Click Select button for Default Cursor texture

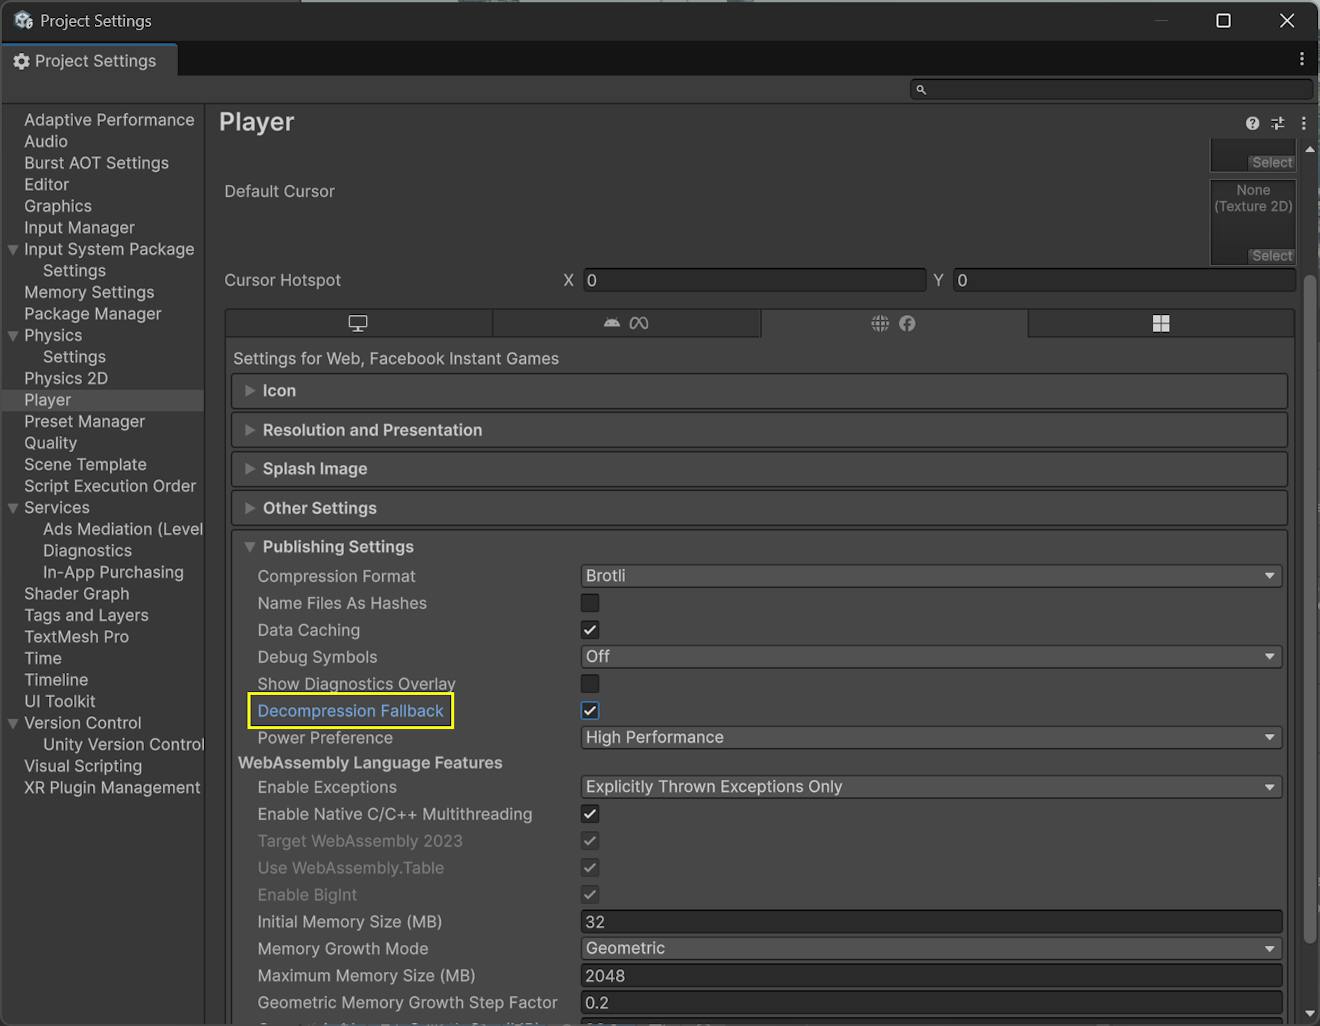[1271, 256]
